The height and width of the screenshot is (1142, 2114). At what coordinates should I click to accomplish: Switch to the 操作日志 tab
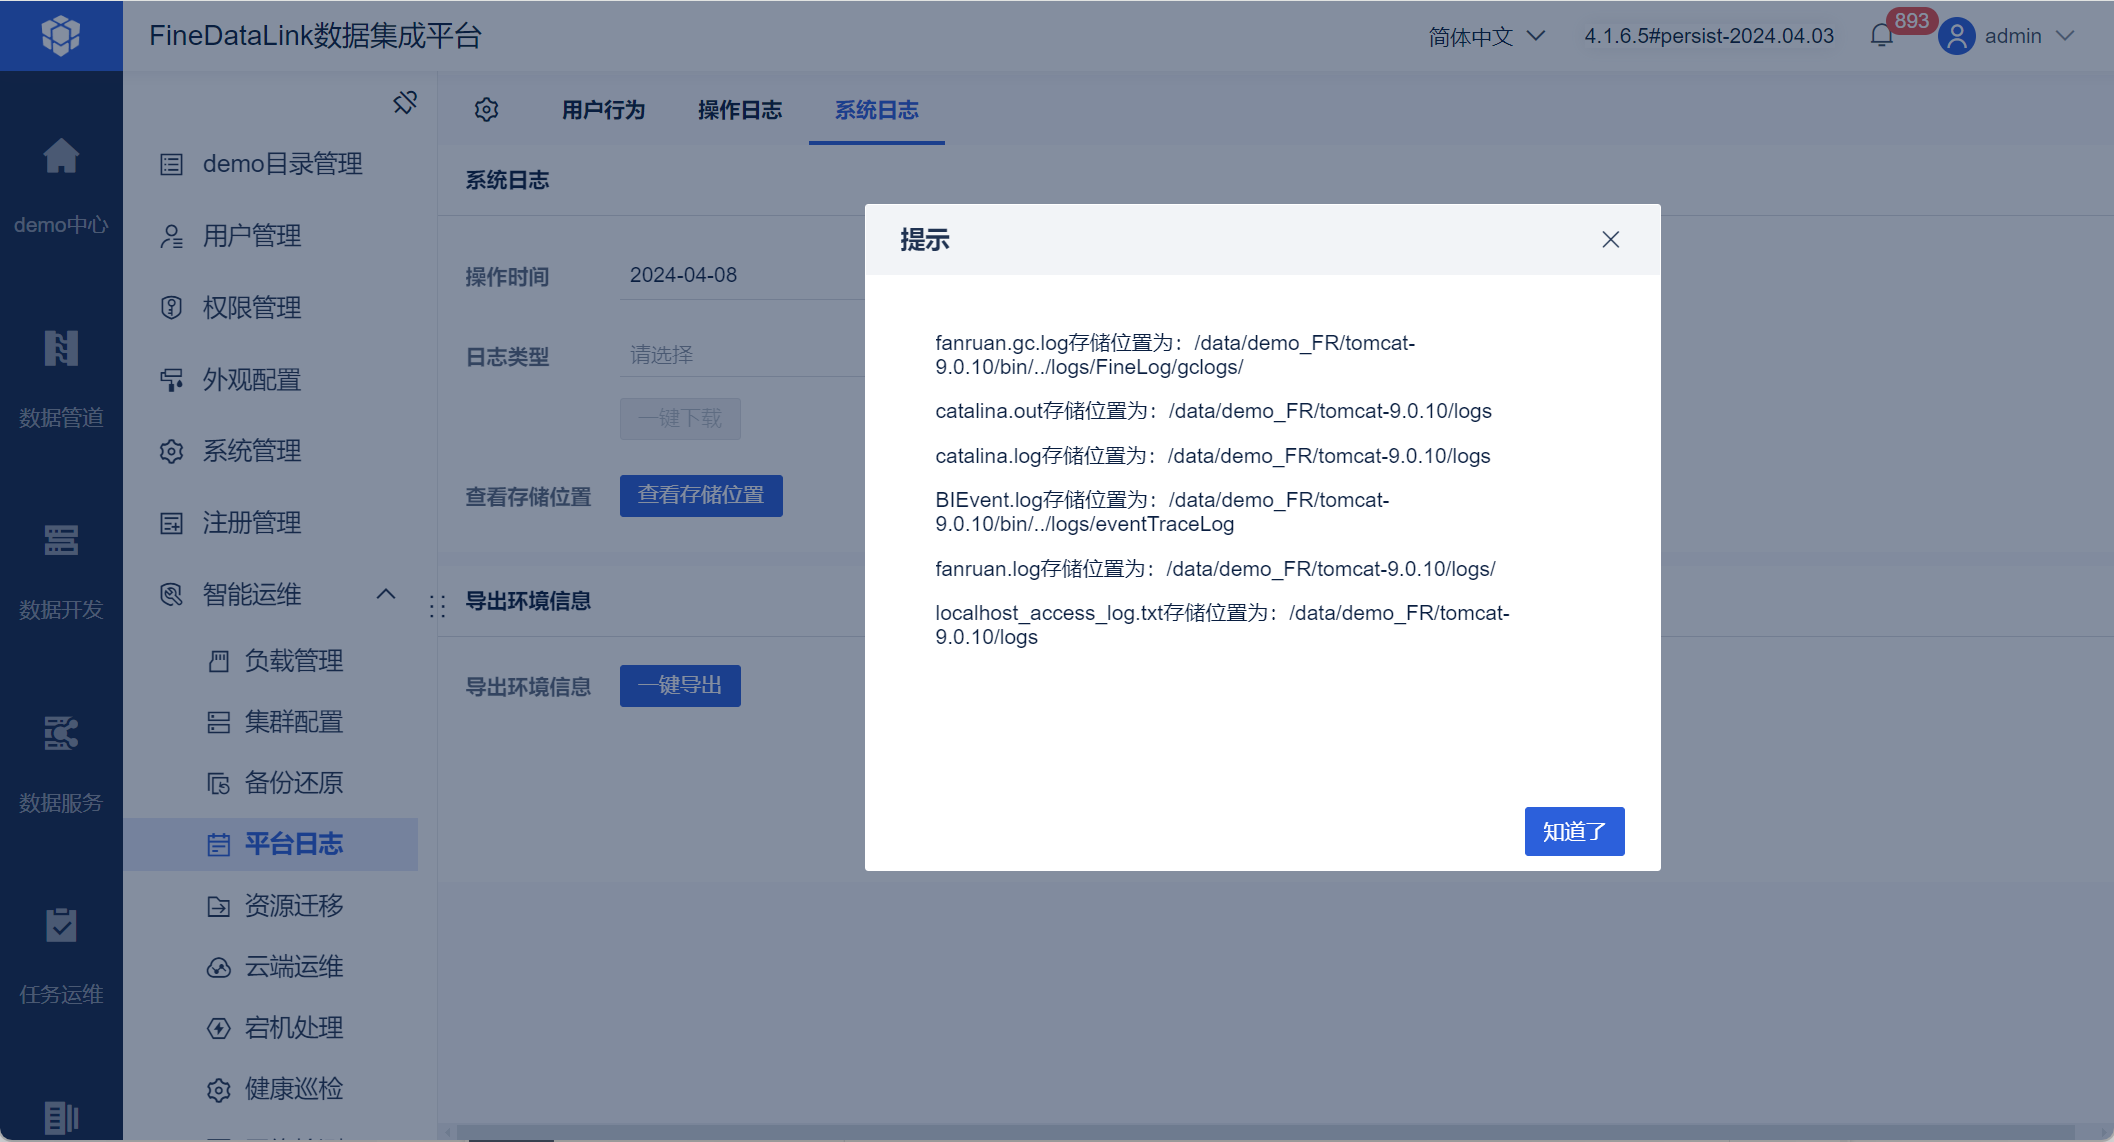coord(740,110)
